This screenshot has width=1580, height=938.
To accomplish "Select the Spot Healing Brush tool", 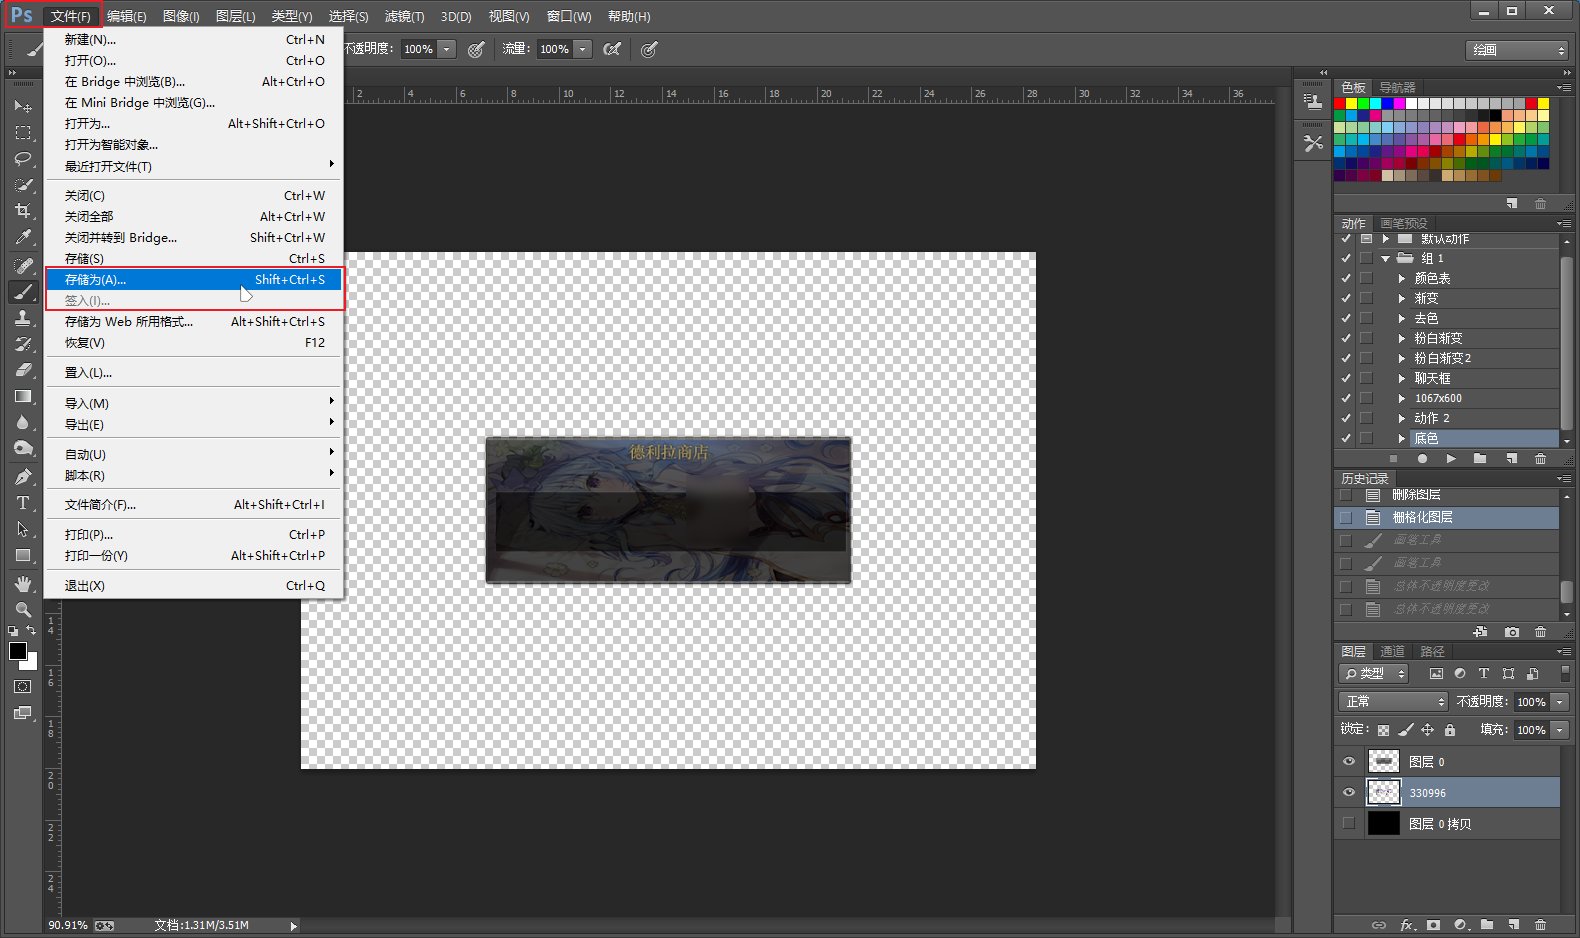I will (23, 265).
